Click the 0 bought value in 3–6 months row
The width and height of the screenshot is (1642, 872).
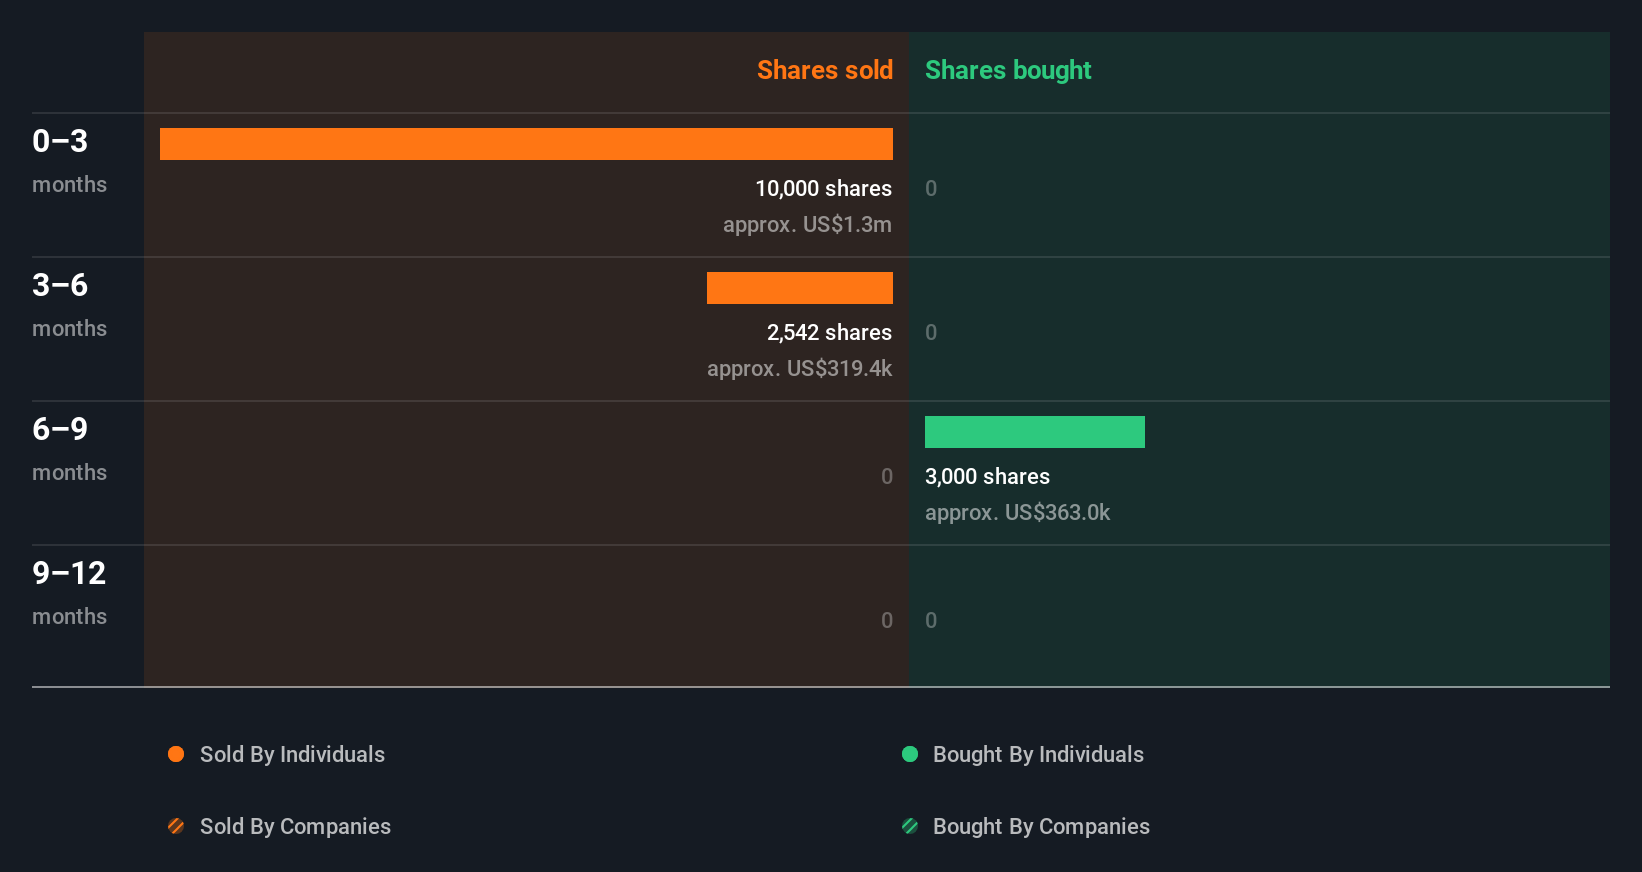click(931, 332)
